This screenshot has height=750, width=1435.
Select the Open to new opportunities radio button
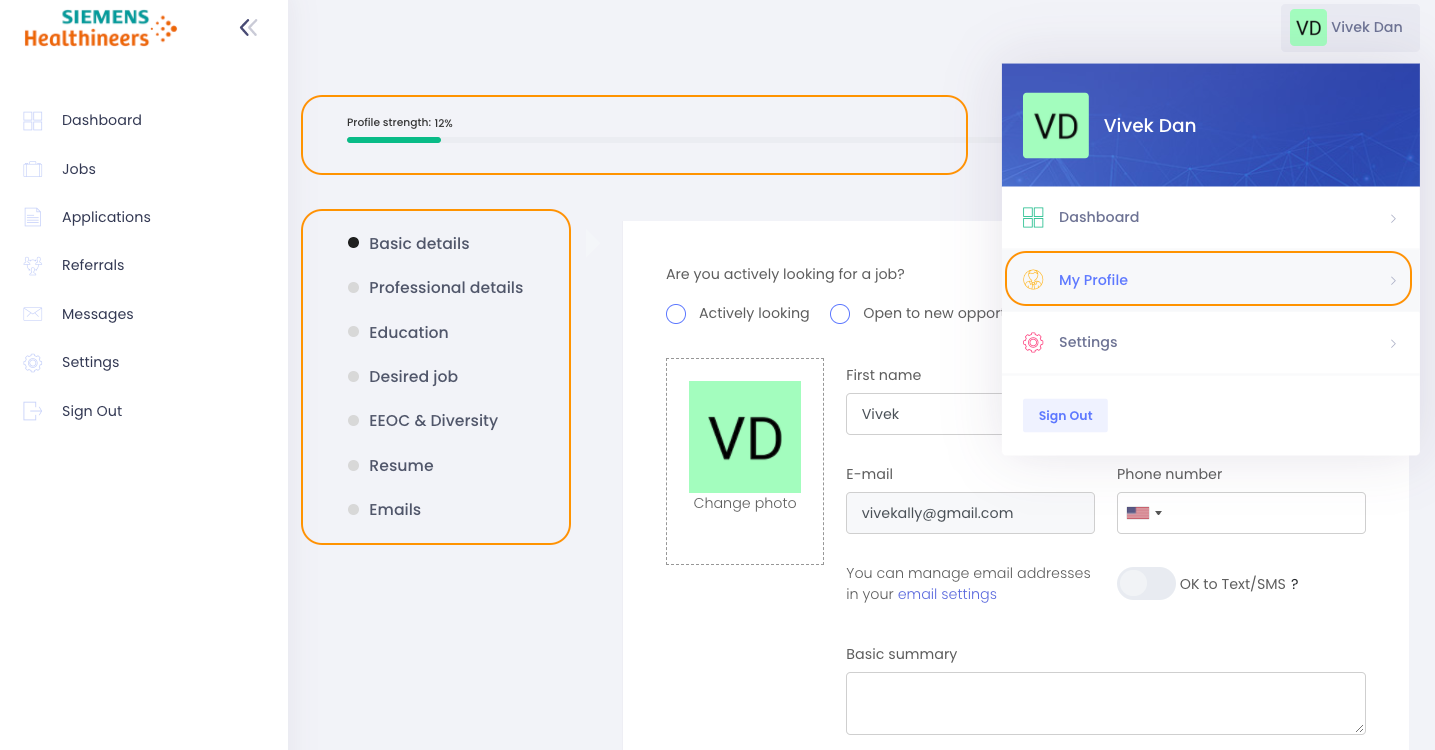coord(840,314)
